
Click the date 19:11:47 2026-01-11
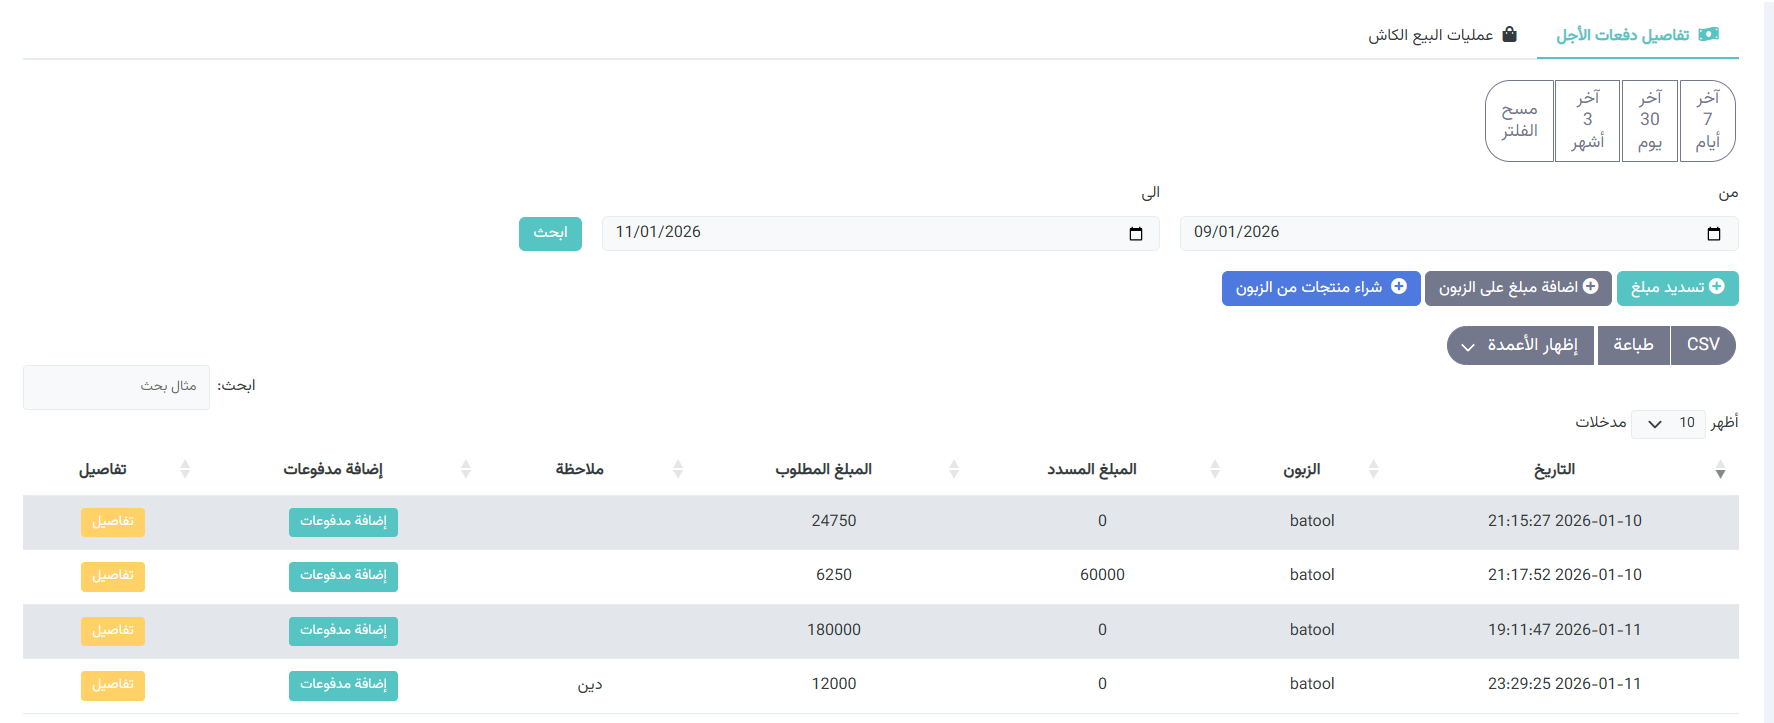coord(1565,630)
